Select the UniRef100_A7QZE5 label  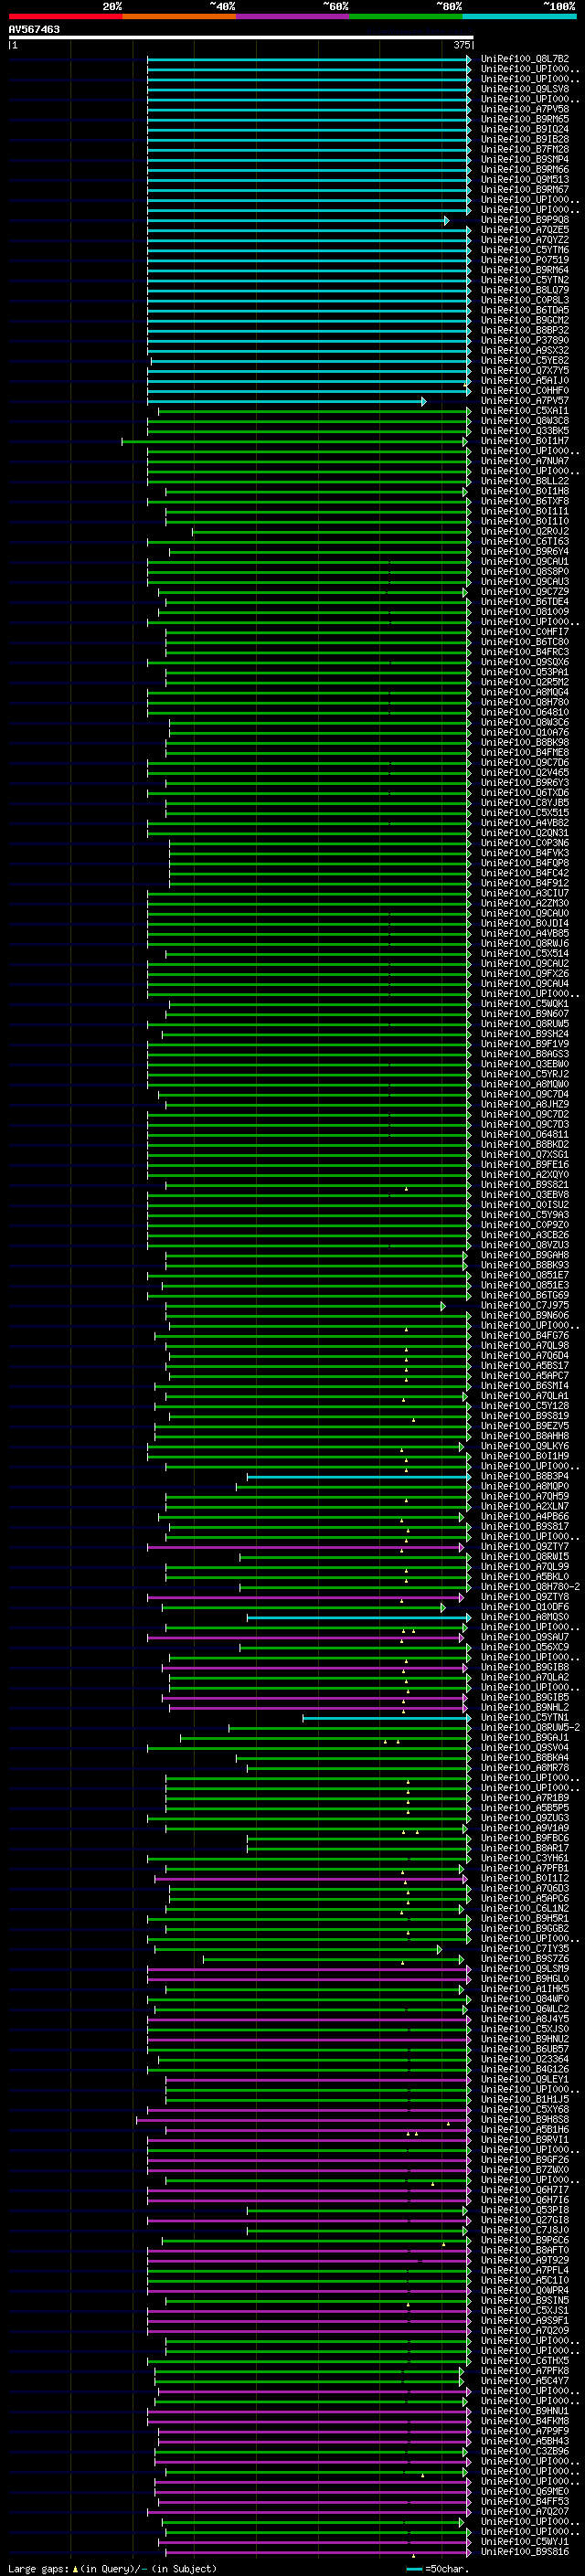point(525,230)
